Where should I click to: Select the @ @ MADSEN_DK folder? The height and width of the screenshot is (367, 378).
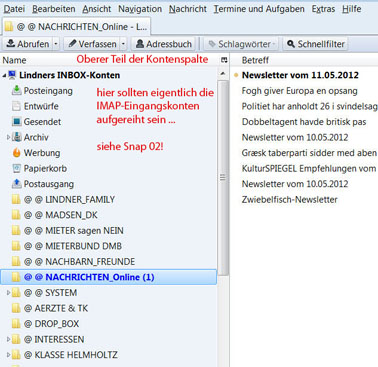[61, 215]
